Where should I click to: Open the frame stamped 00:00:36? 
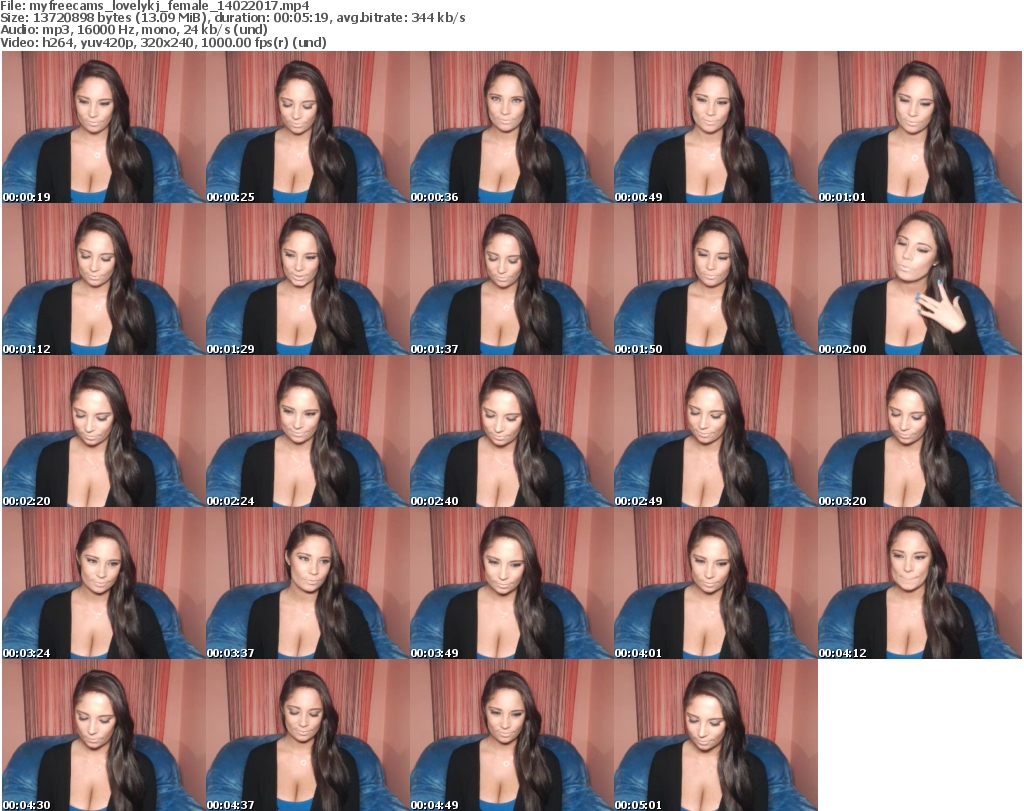[x=511, y=127]
